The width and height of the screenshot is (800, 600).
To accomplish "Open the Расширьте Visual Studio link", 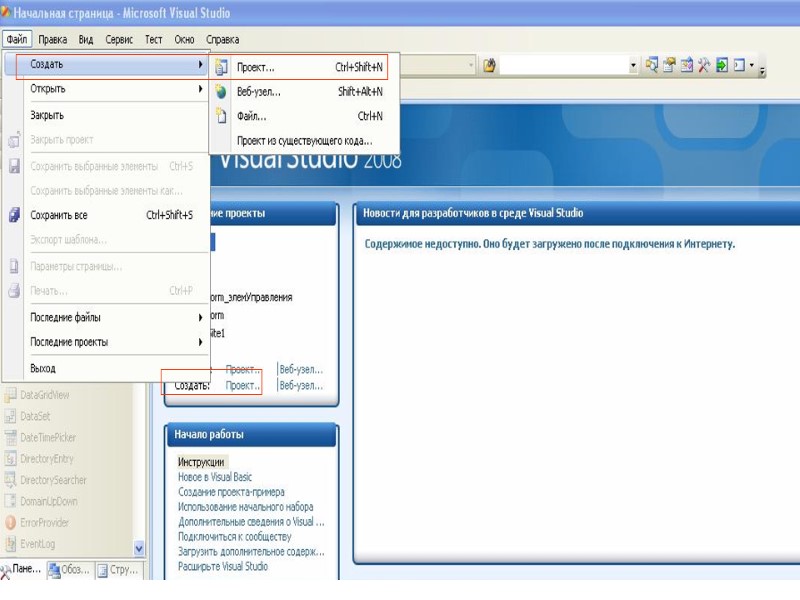I will click(x=223, y=566).
